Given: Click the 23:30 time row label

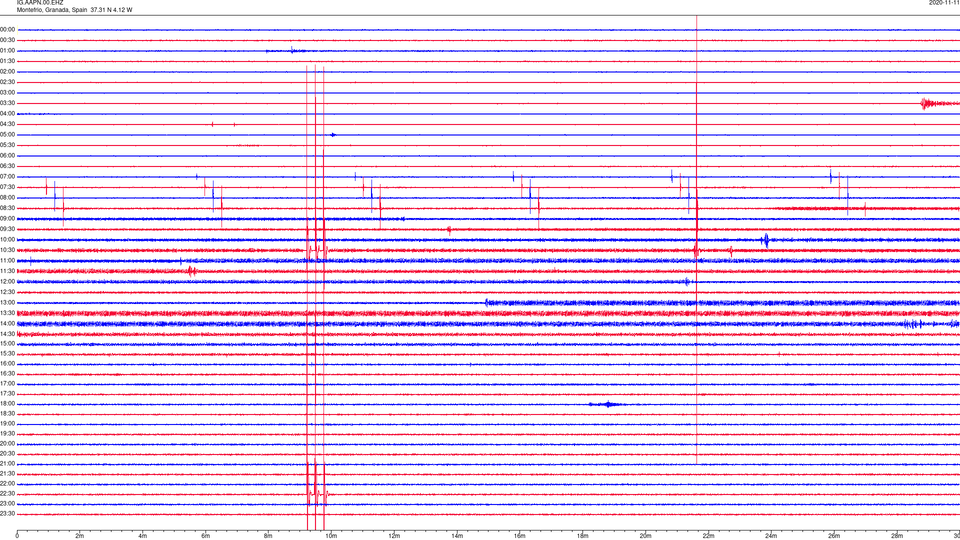Looking at the screenshot, I should (x=8, y=514).
